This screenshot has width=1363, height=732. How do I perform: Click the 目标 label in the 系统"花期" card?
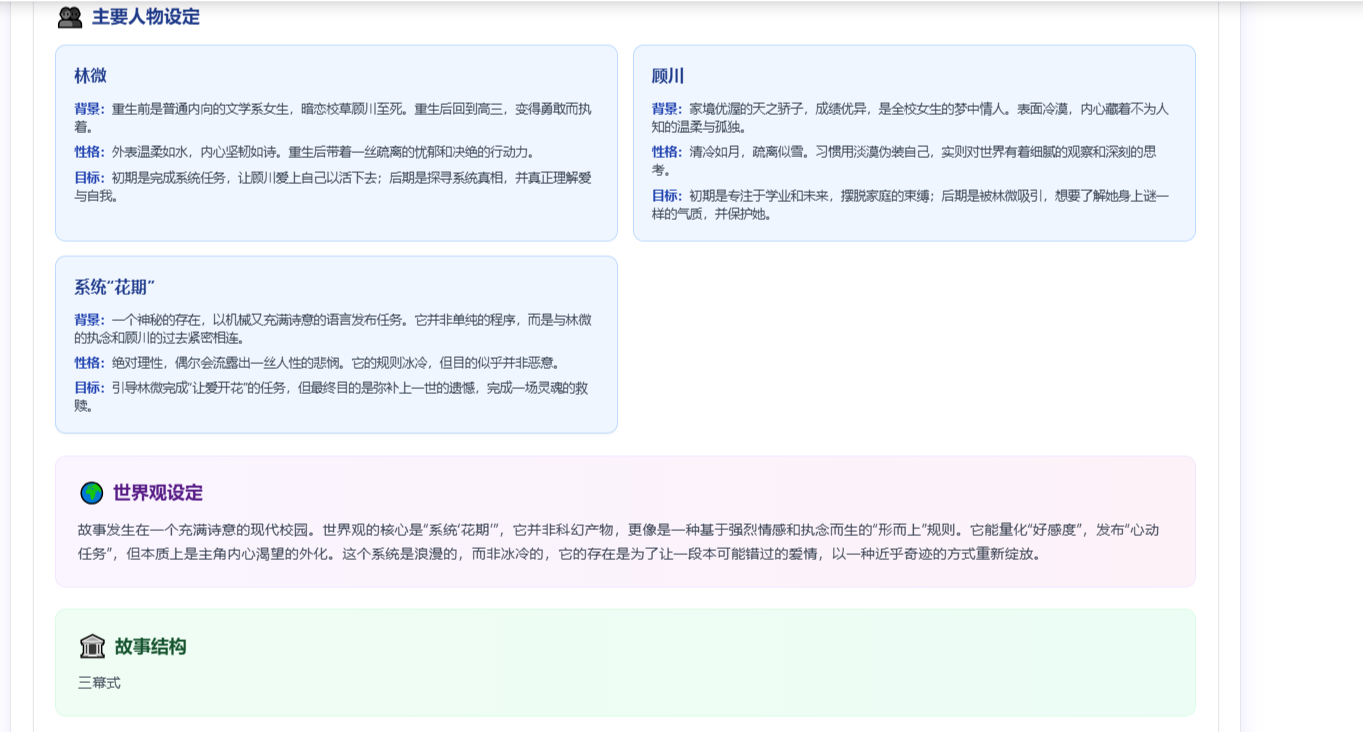coord(86,387)
